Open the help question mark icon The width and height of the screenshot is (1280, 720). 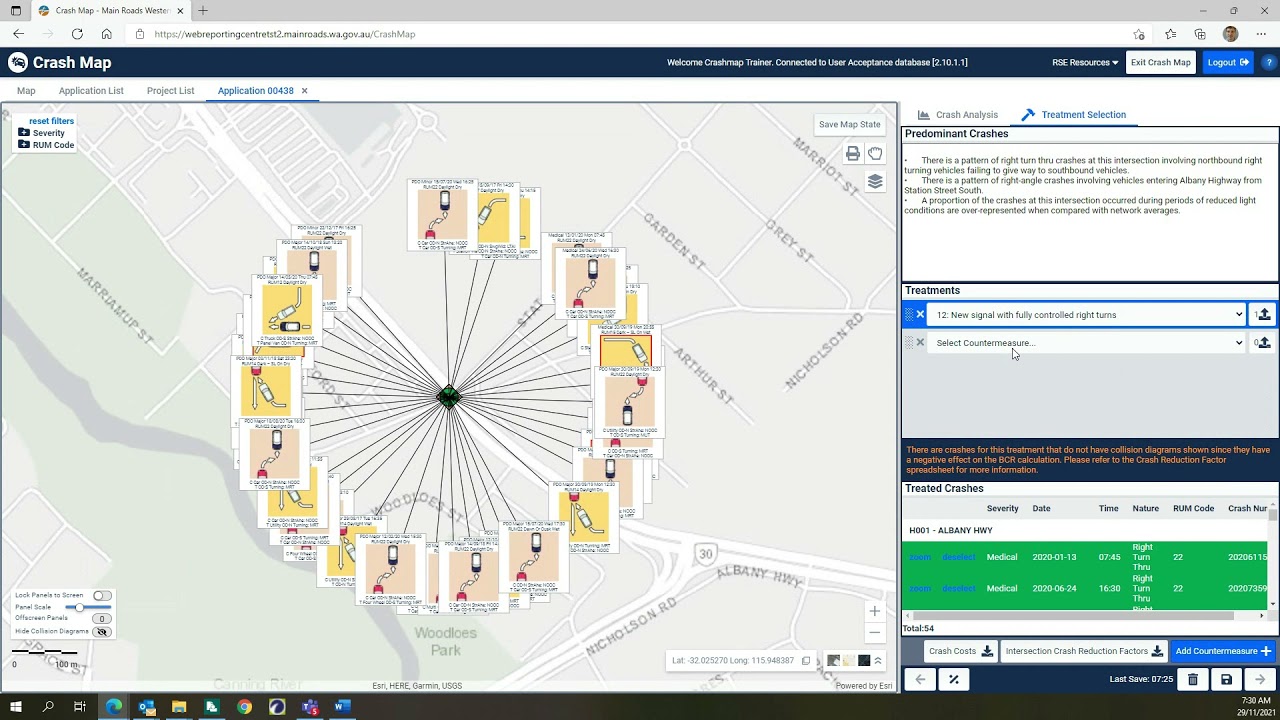pyautogui.click(x=1269, y=62)
